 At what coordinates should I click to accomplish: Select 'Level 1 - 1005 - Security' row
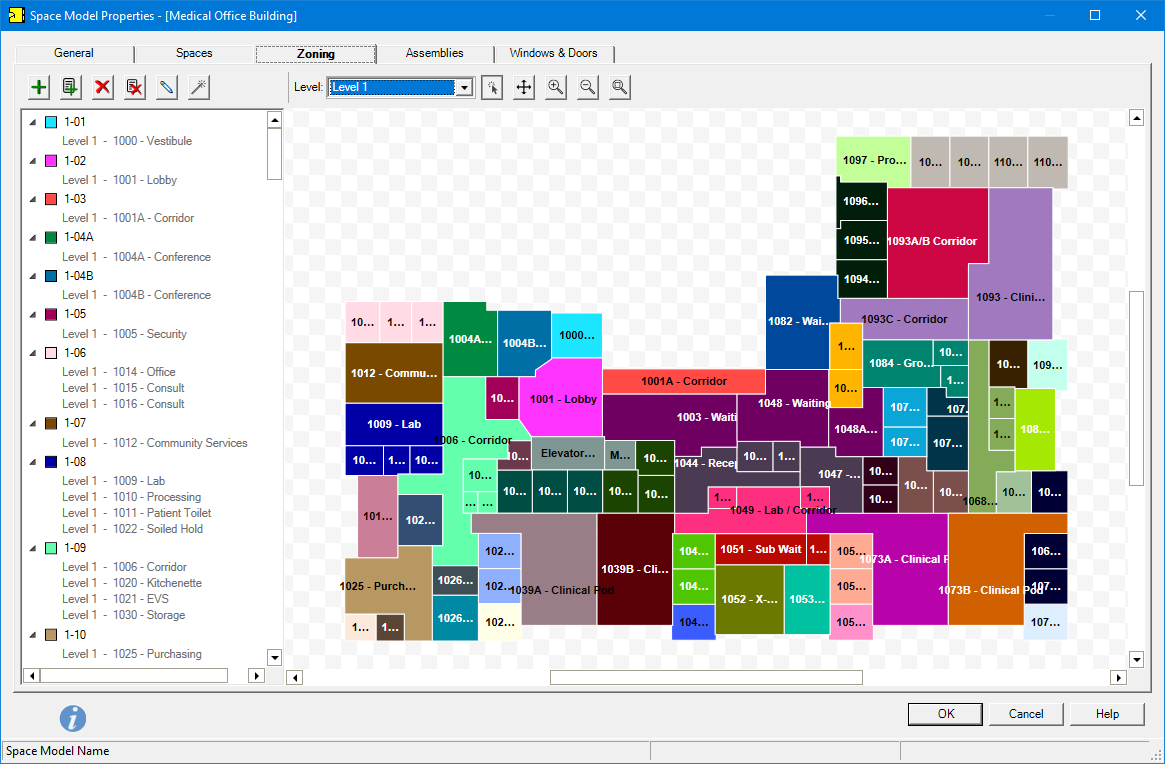click(x=124, y=334)
